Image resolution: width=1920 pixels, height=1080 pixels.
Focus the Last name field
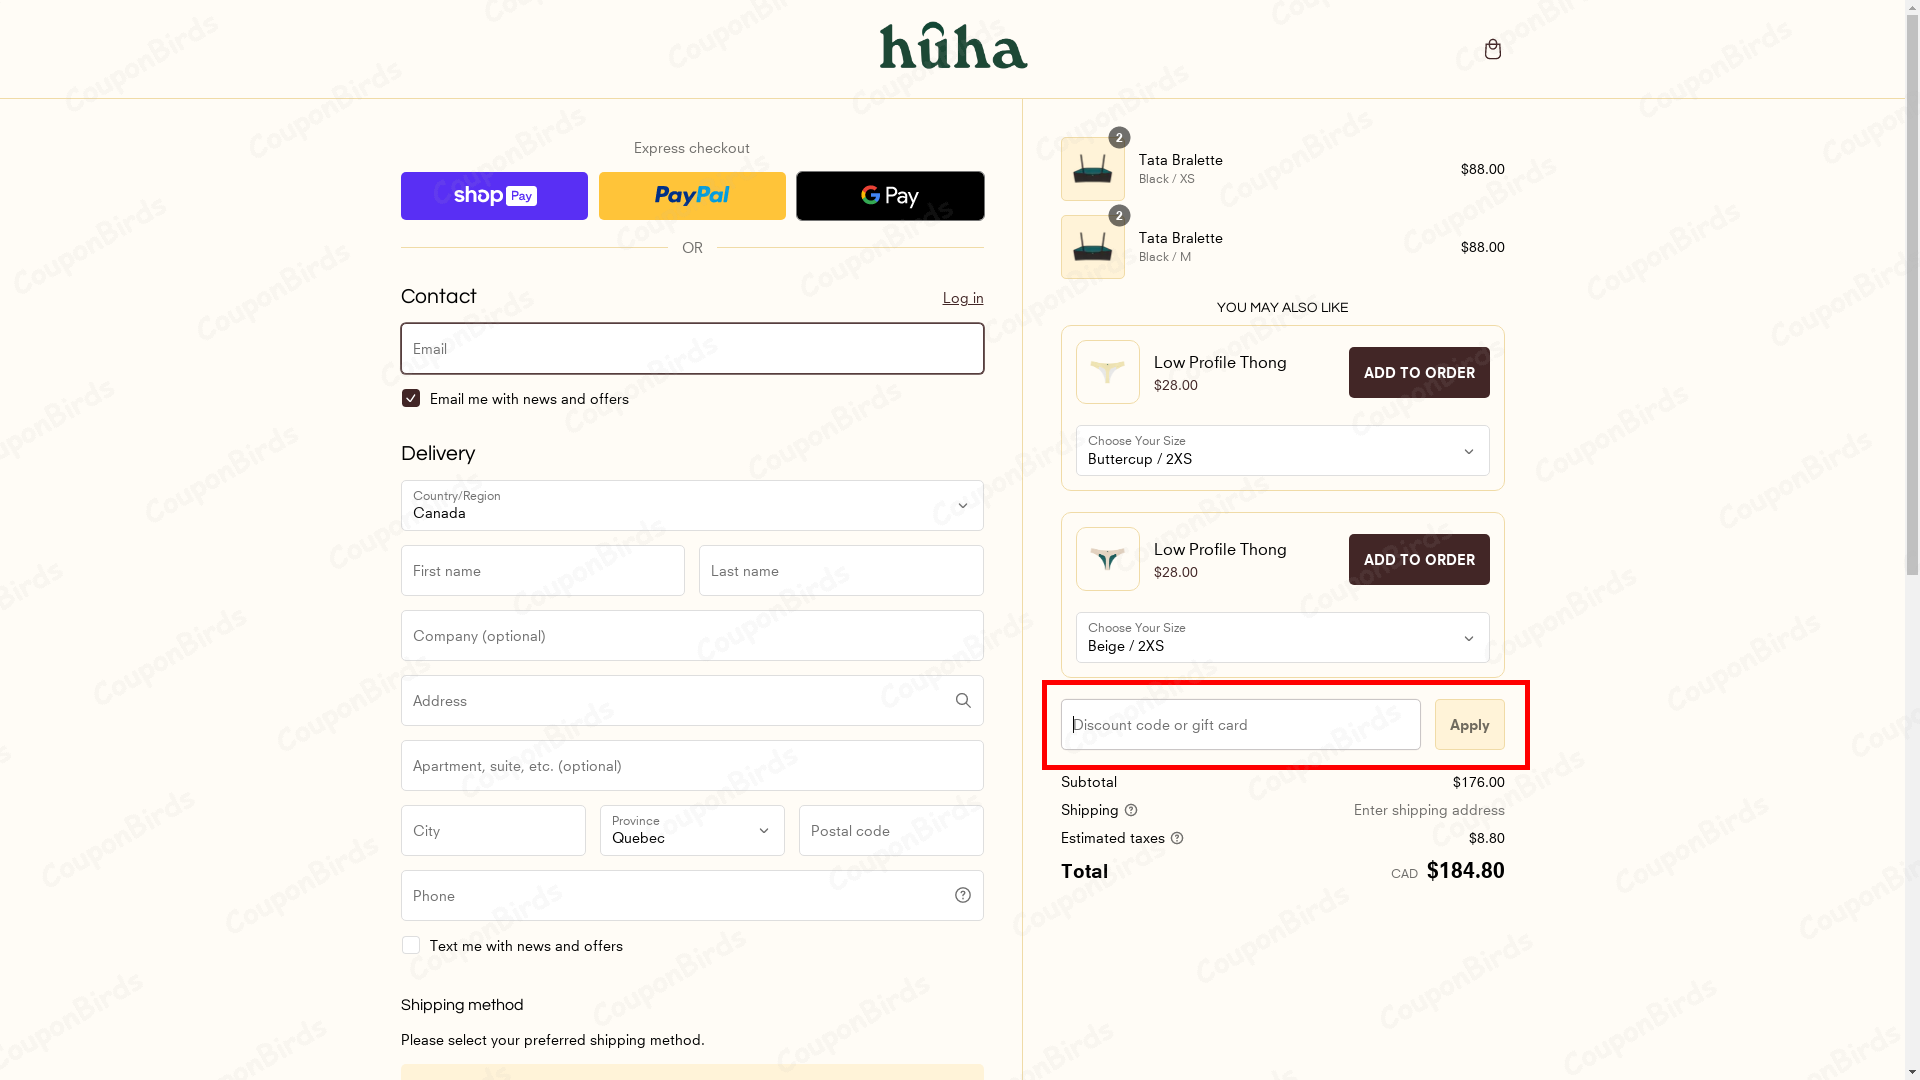tap(841, 570)
